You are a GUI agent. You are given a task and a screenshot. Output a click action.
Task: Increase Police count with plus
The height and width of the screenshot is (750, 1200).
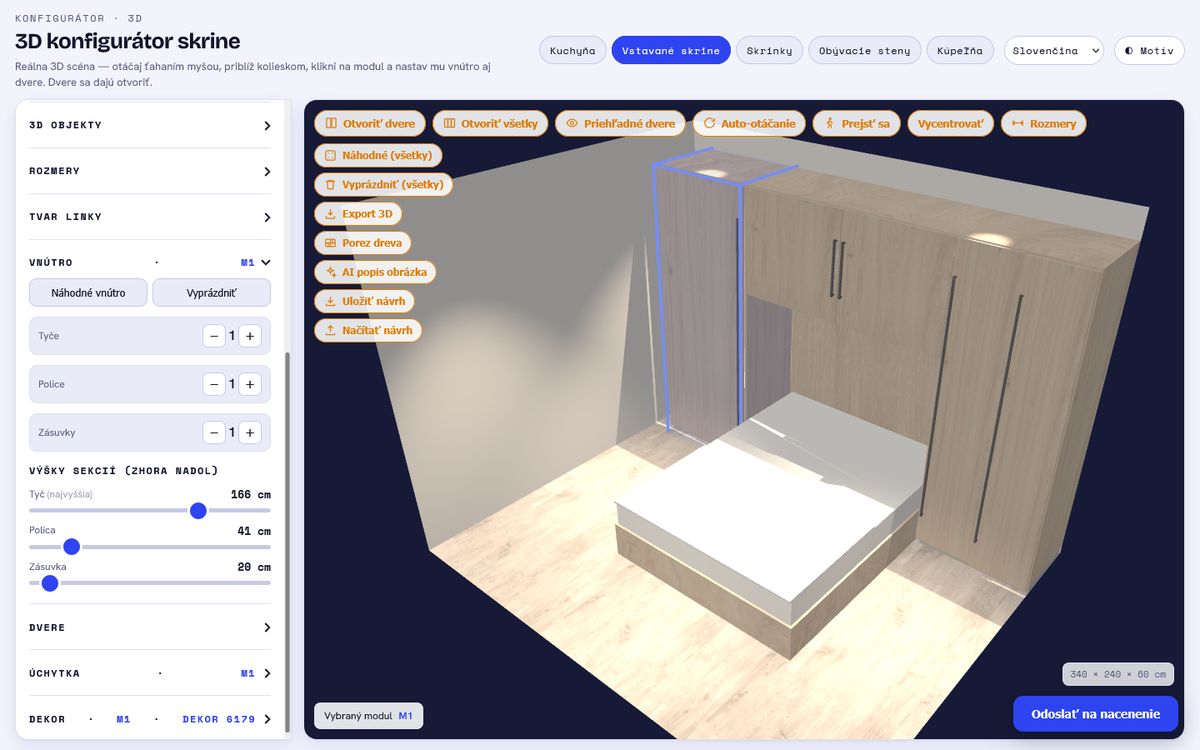(x=250, y=384)
